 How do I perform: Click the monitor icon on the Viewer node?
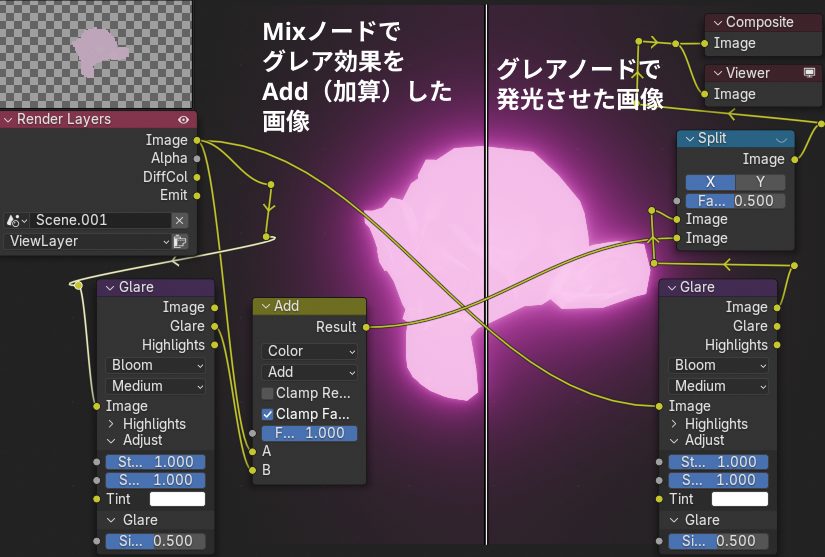coord(809,73)
